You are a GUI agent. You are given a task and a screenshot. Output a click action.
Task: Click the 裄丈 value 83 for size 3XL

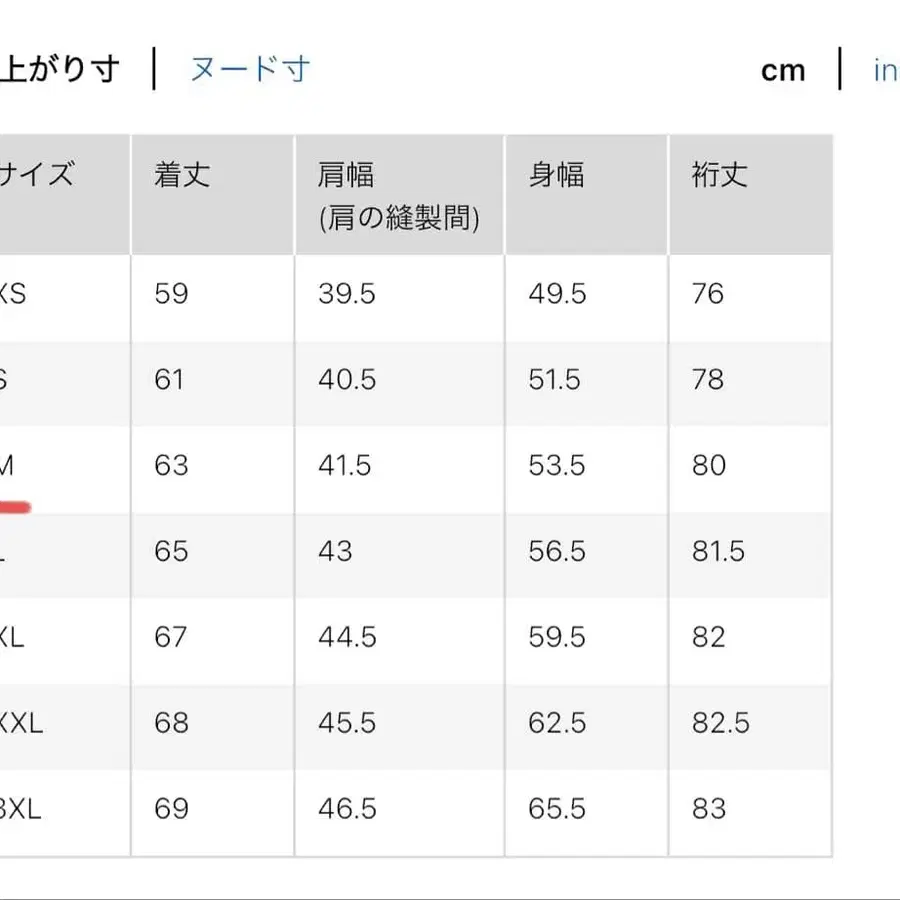[x=709, y=809]
